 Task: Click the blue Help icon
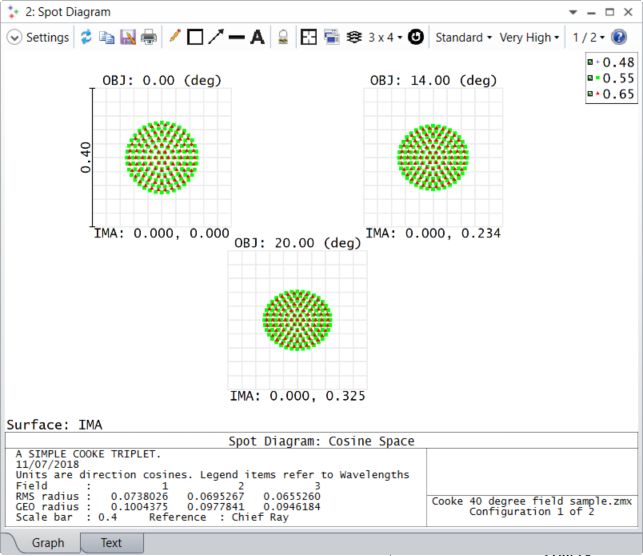click(619, 37)
